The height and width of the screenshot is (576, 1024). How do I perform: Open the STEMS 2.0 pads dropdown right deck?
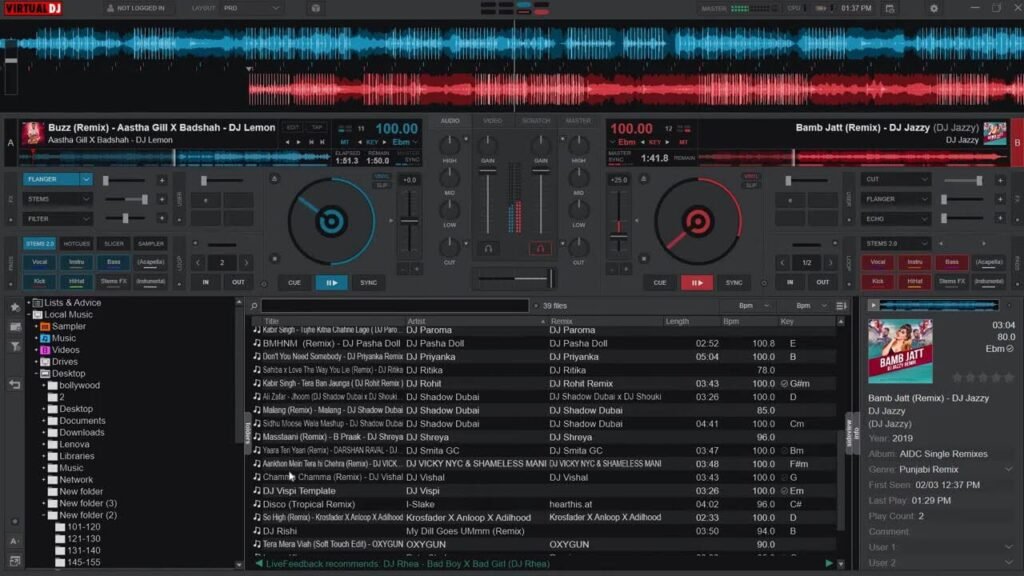[895, 244]
